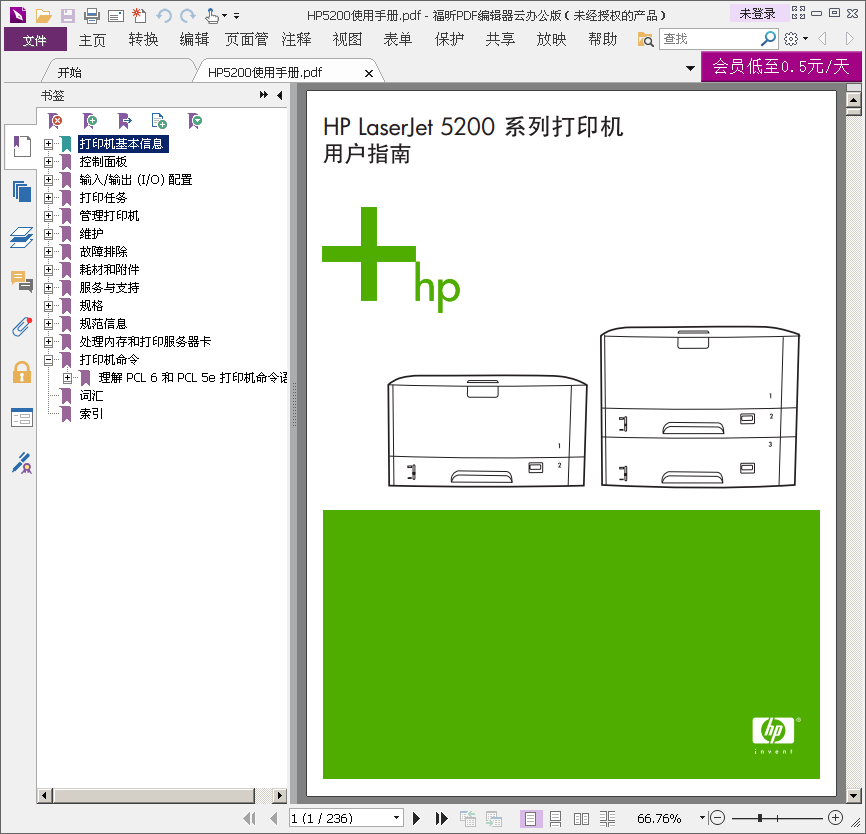Open the attachments paperclip sidebar icon

(x=22, y=326)
